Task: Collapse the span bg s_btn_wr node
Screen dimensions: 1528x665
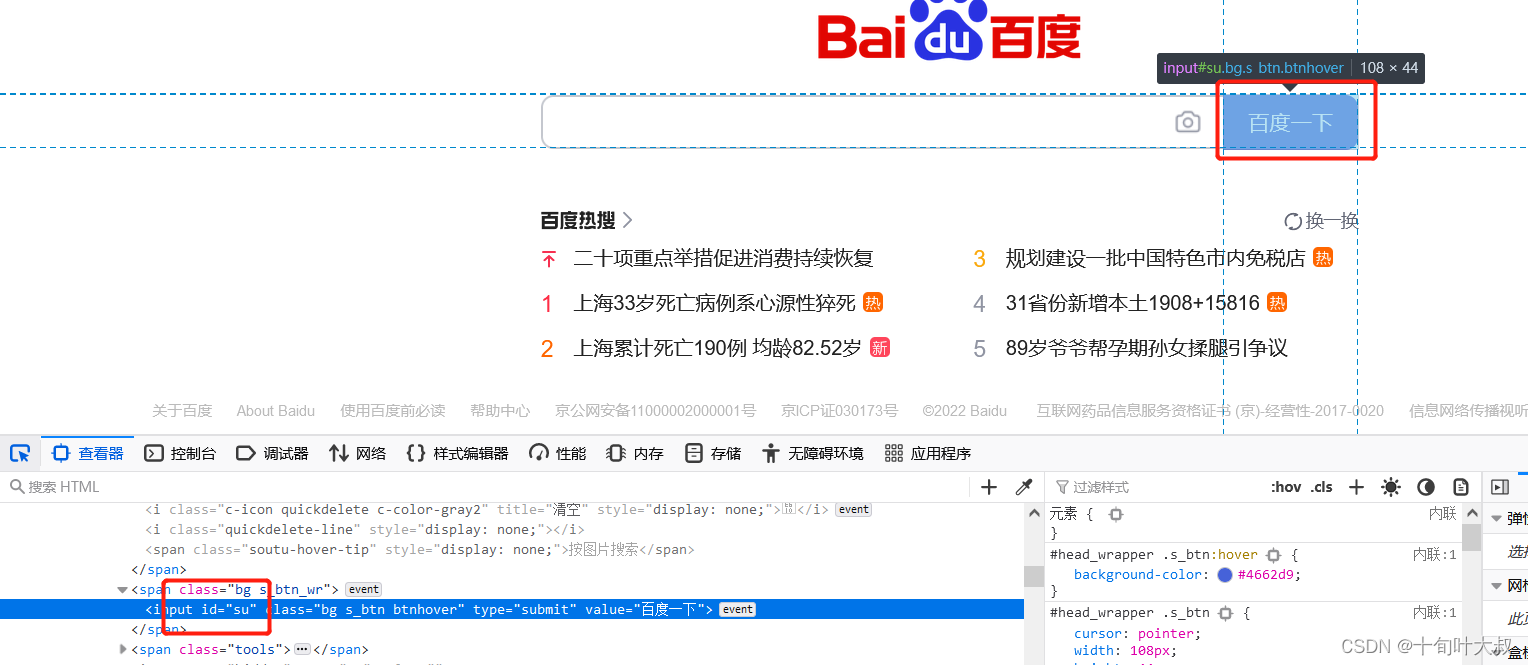Action: [x=123, y=590]
